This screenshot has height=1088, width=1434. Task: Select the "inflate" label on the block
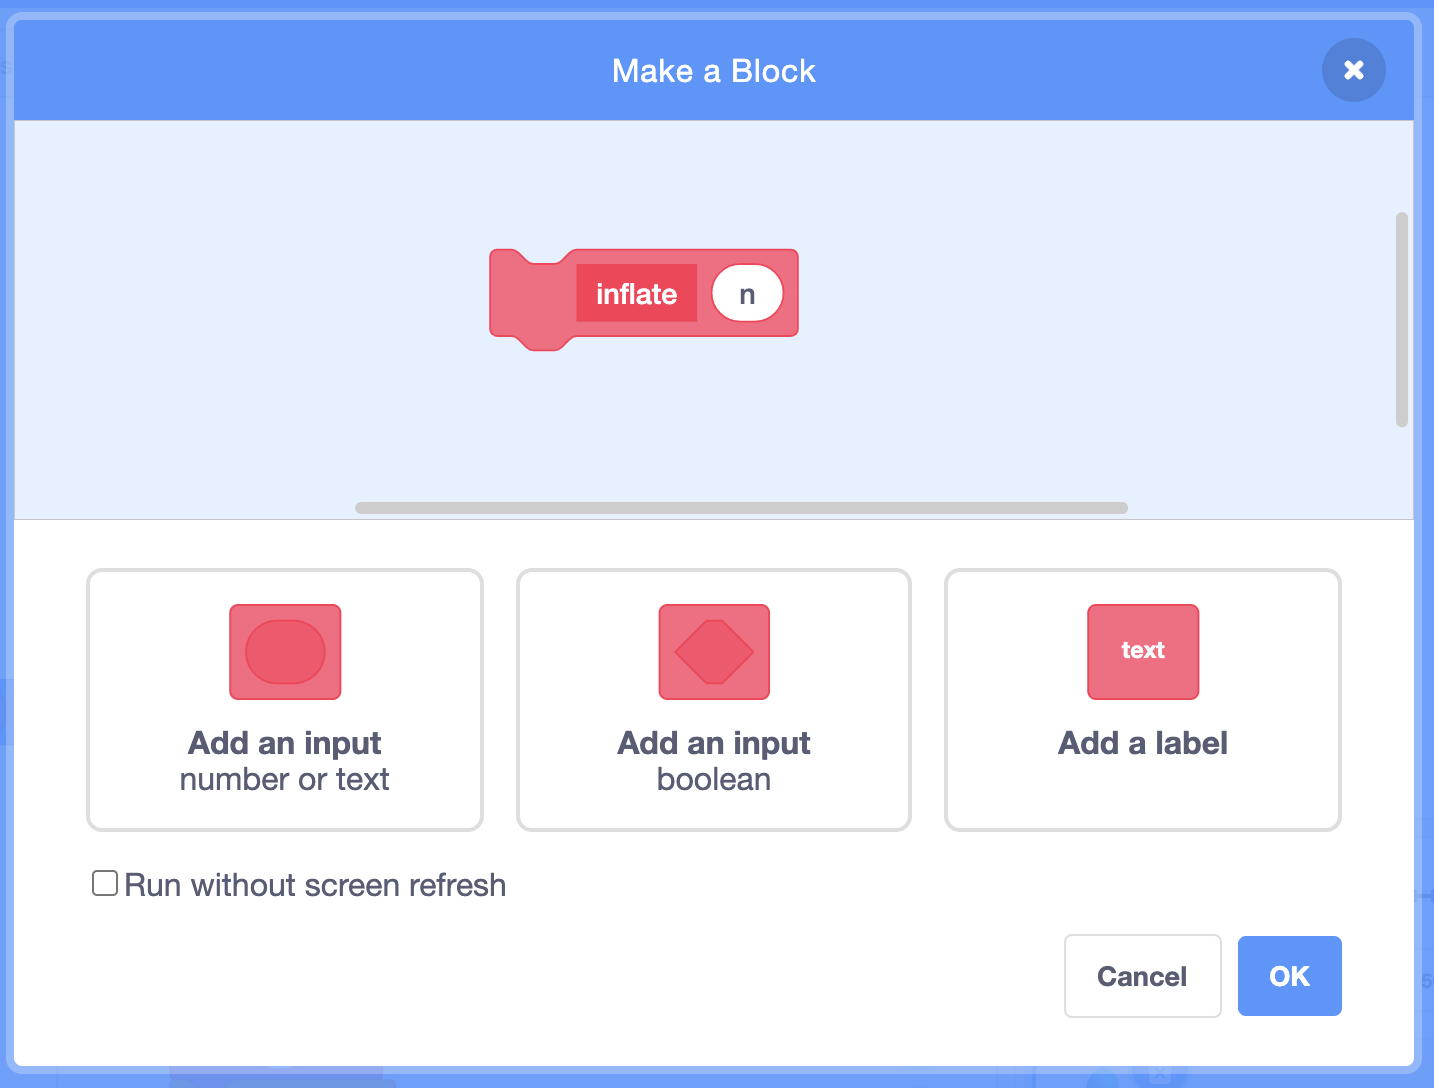coord(636,293)
